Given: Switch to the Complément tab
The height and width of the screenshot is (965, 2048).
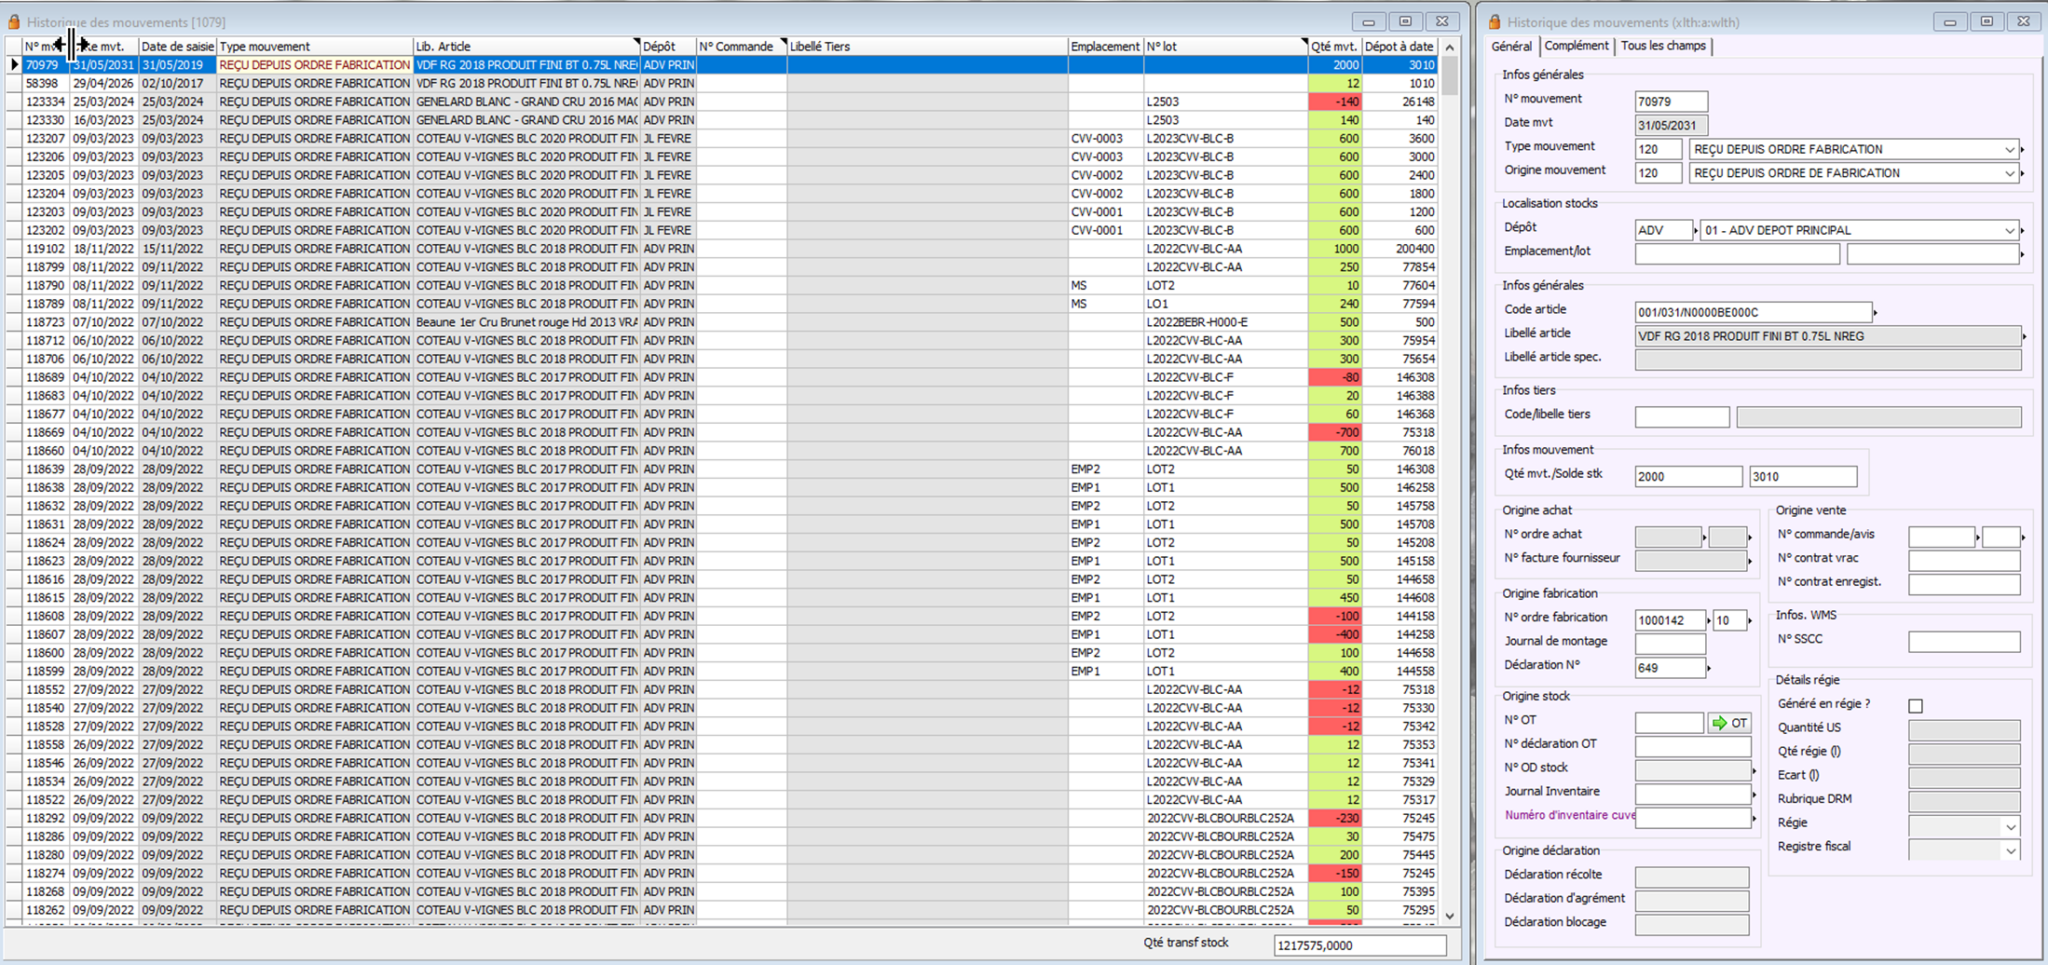Looking at the screenshot, I should (1576, 46).
